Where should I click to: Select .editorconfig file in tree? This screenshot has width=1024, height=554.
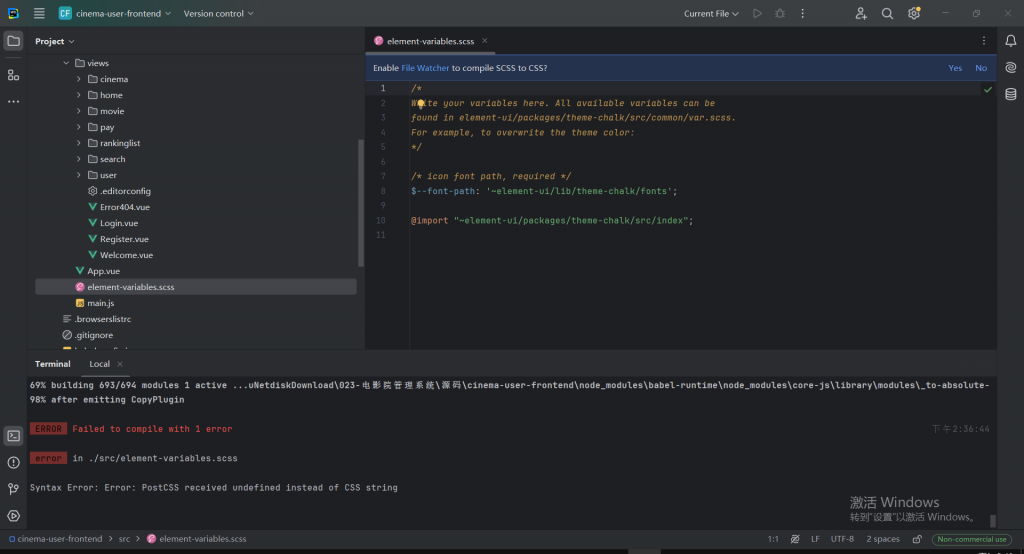[x=119, y=191]
